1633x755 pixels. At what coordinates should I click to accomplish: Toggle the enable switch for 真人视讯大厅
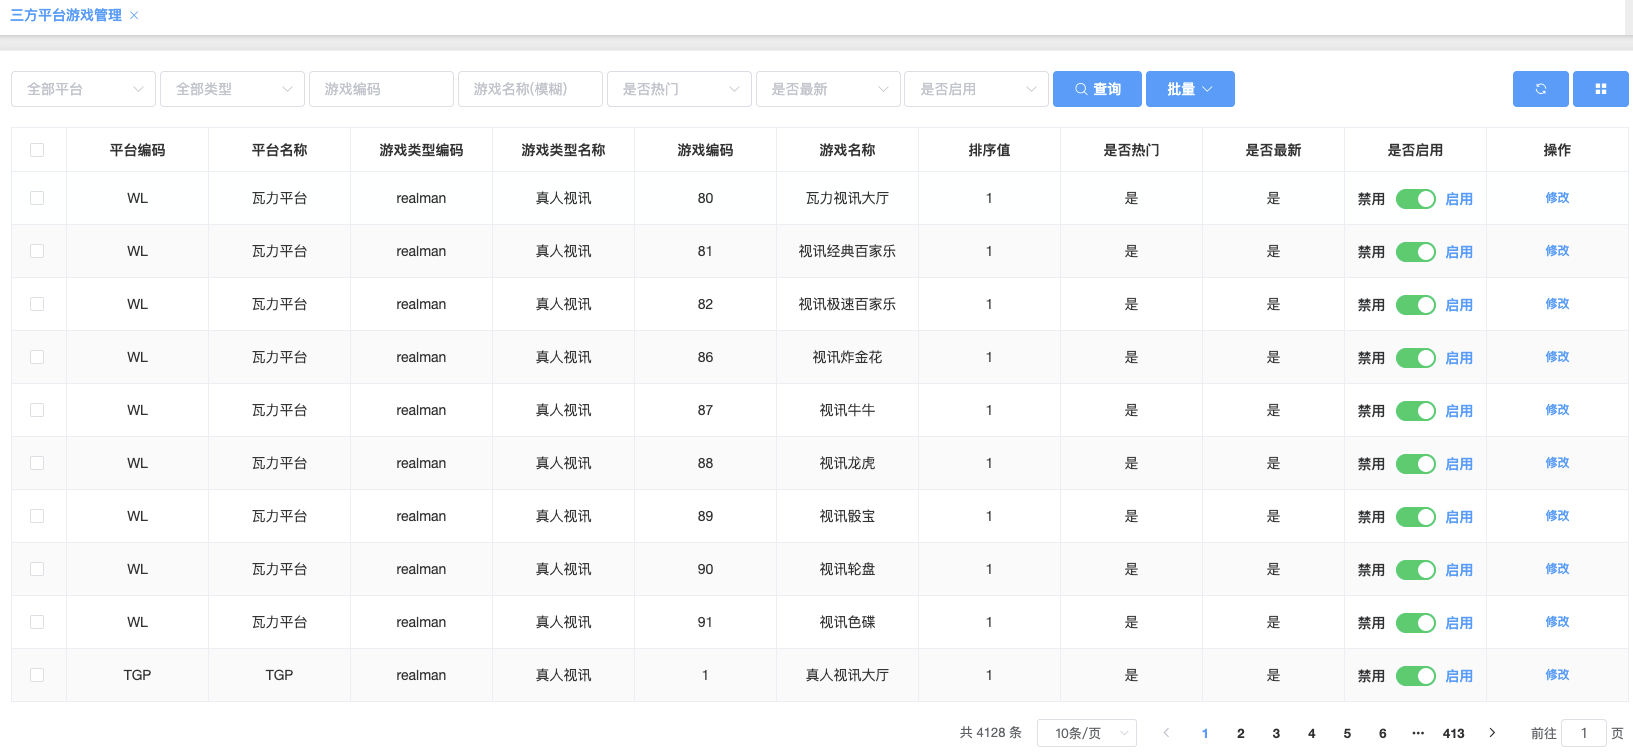pos(1415,676)
